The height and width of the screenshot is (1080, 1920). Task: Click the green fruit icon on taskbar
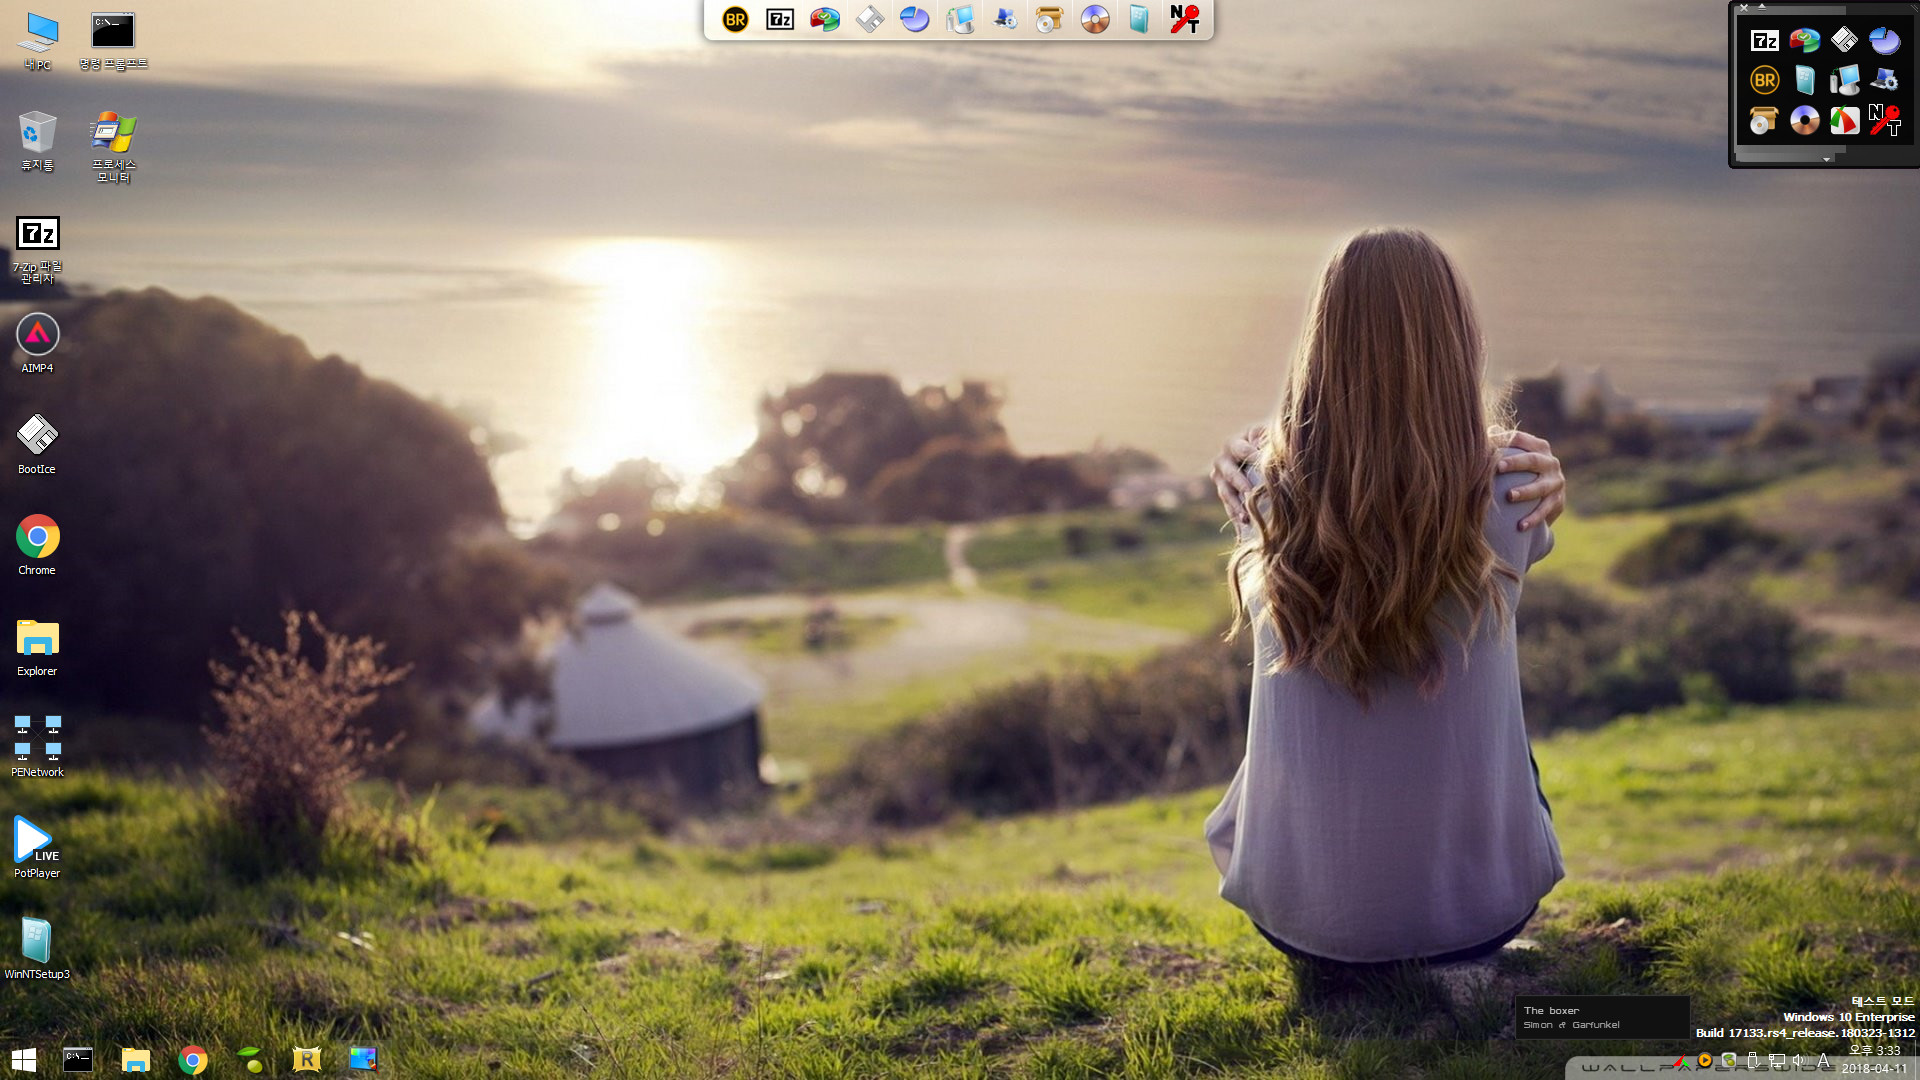click(250, 1060)
